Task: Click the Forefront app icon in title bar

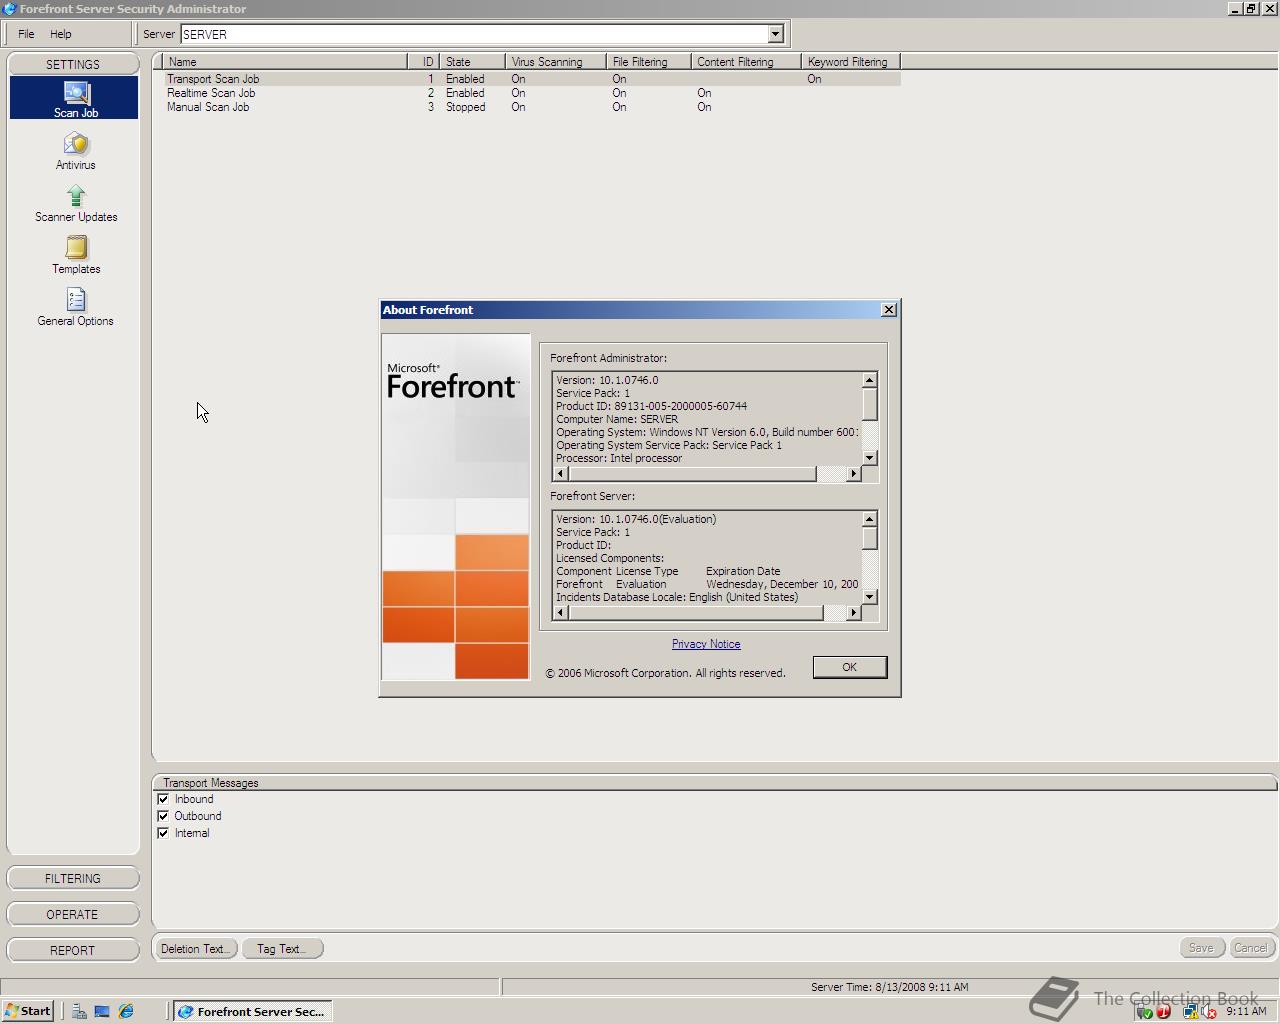Action: 9,9
